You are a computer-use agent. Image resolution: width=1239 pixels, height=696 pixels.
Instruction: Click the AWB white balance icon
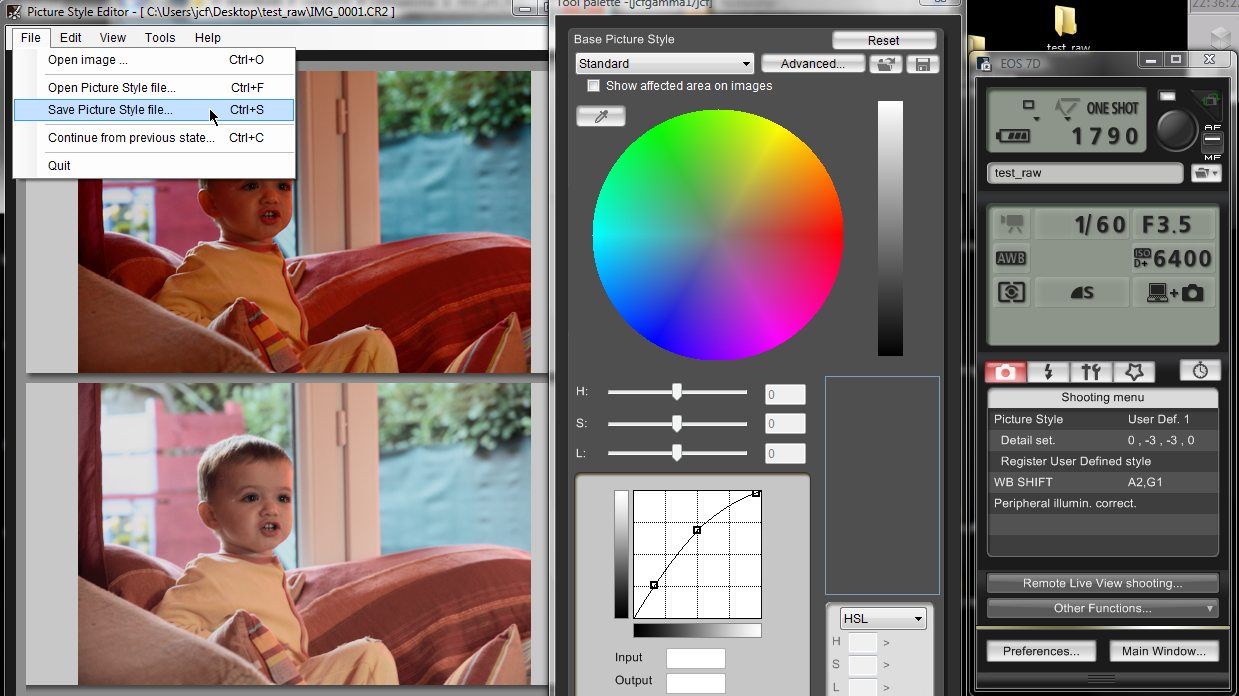(1012, 258)
